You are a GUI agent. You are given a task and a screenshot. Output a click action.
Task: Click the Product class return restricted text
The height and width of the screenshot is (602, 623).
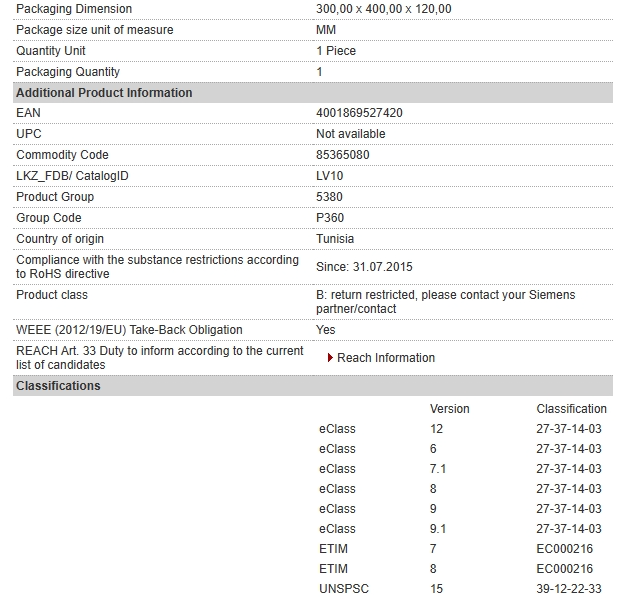445,302
